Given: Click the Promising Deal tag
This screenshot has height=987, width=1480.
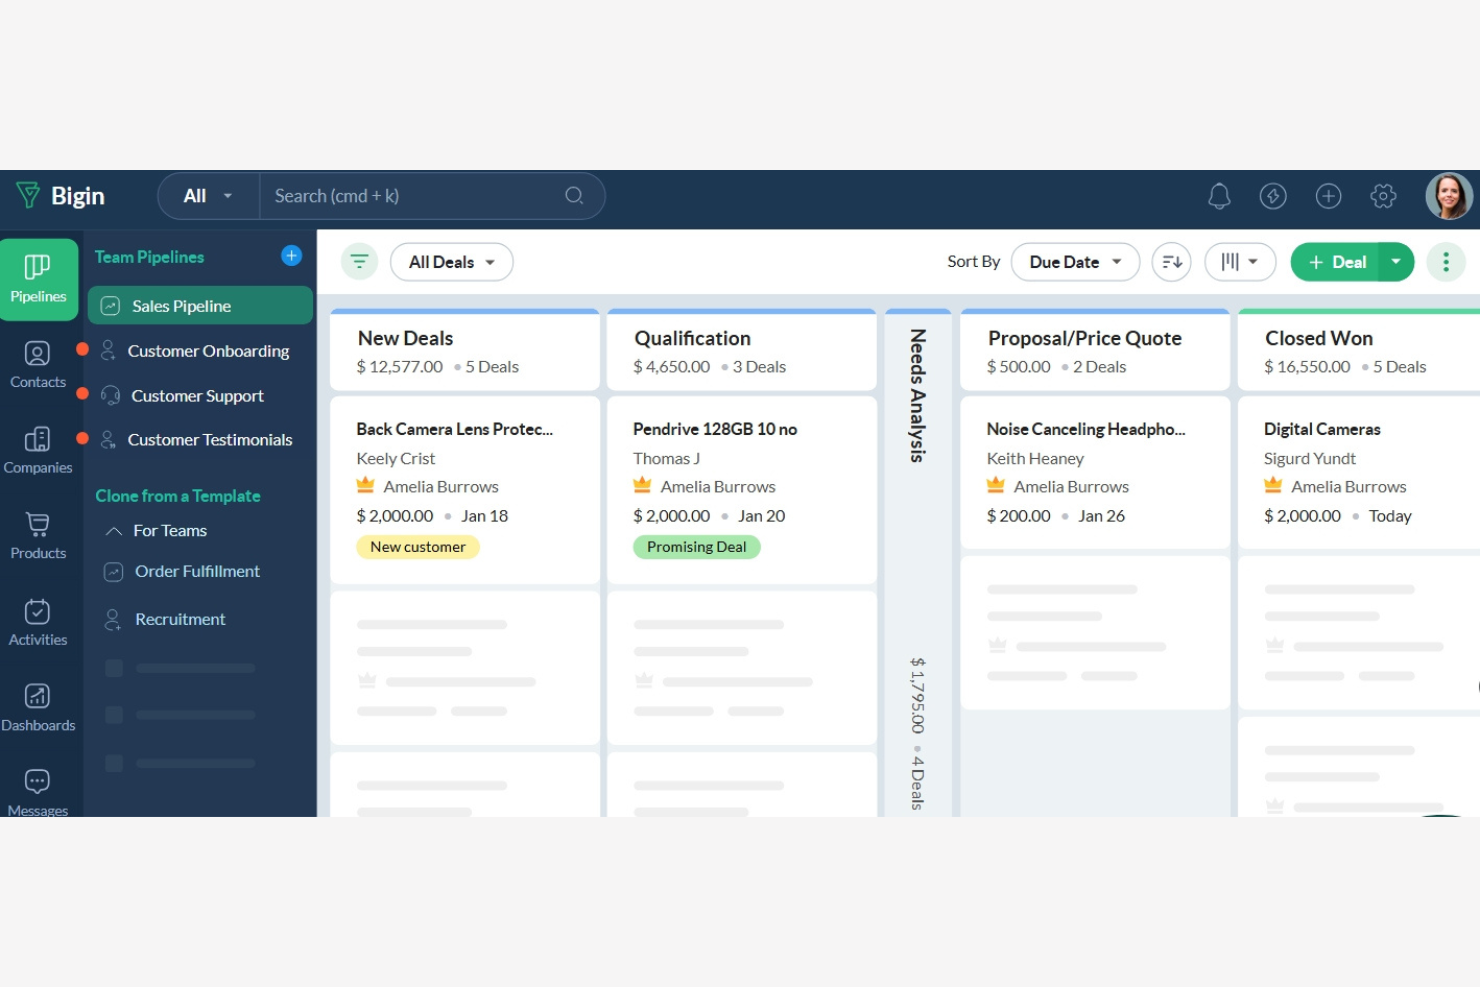Looking at the screenshot, I should pos(697,547).
